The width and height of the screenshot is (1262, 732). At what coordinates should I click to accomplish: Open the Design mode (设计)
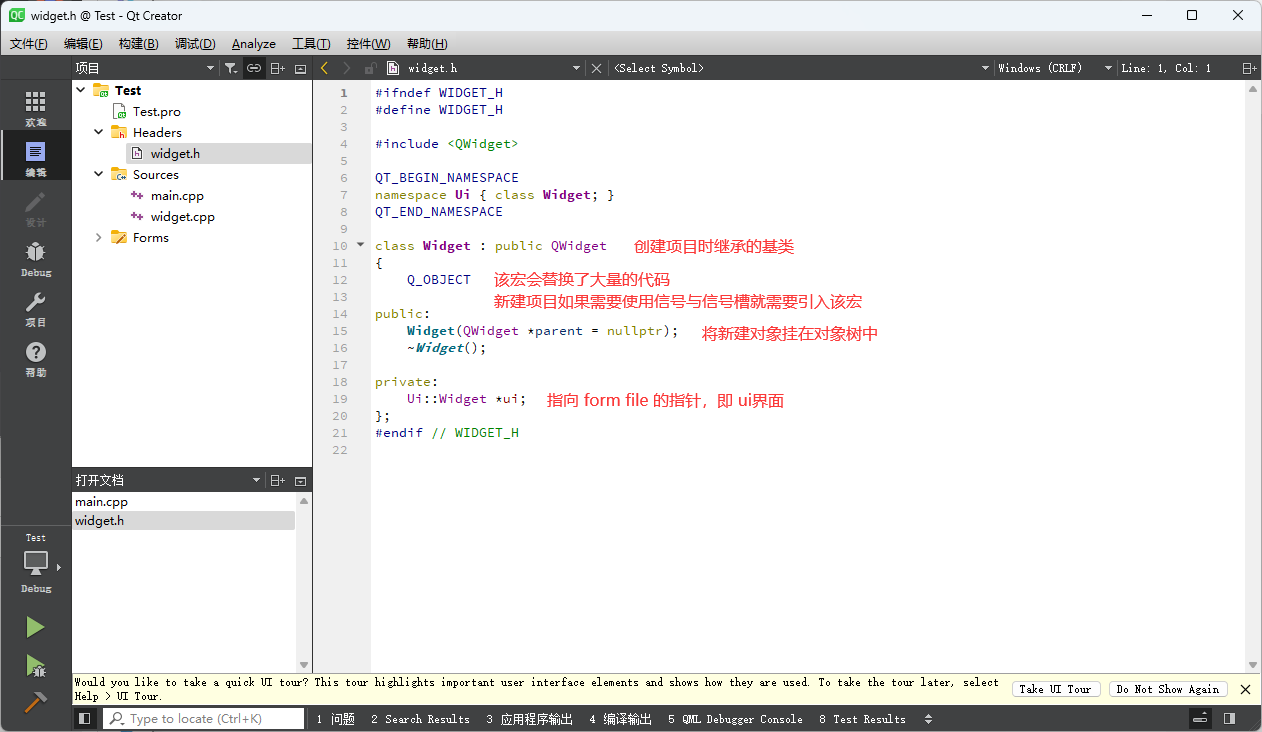tap(36, 208)
